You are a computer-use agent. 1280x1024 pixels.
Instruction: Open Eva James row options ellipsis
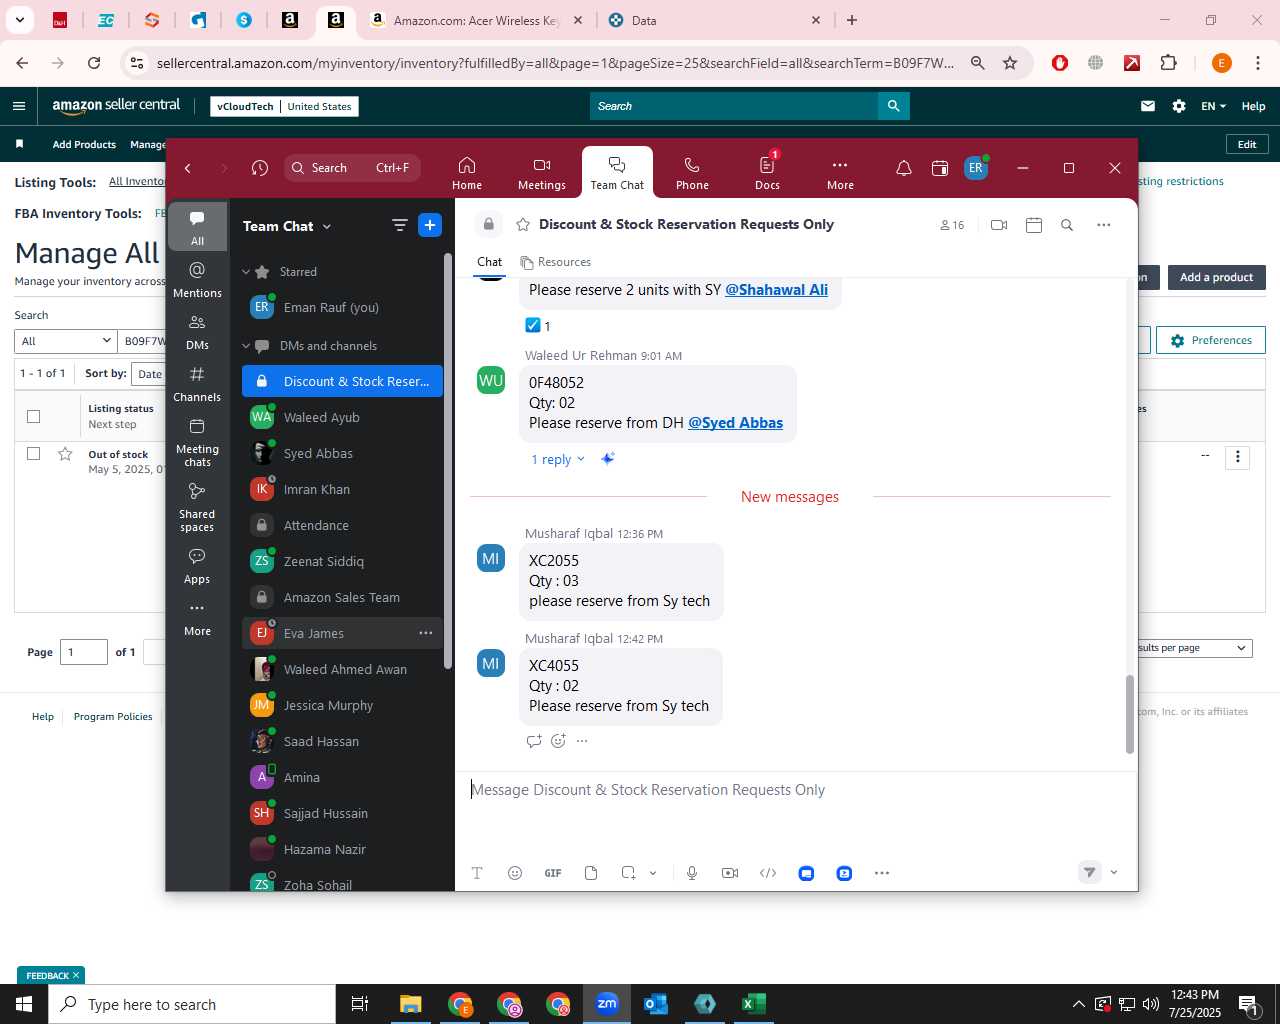[426, 633]
